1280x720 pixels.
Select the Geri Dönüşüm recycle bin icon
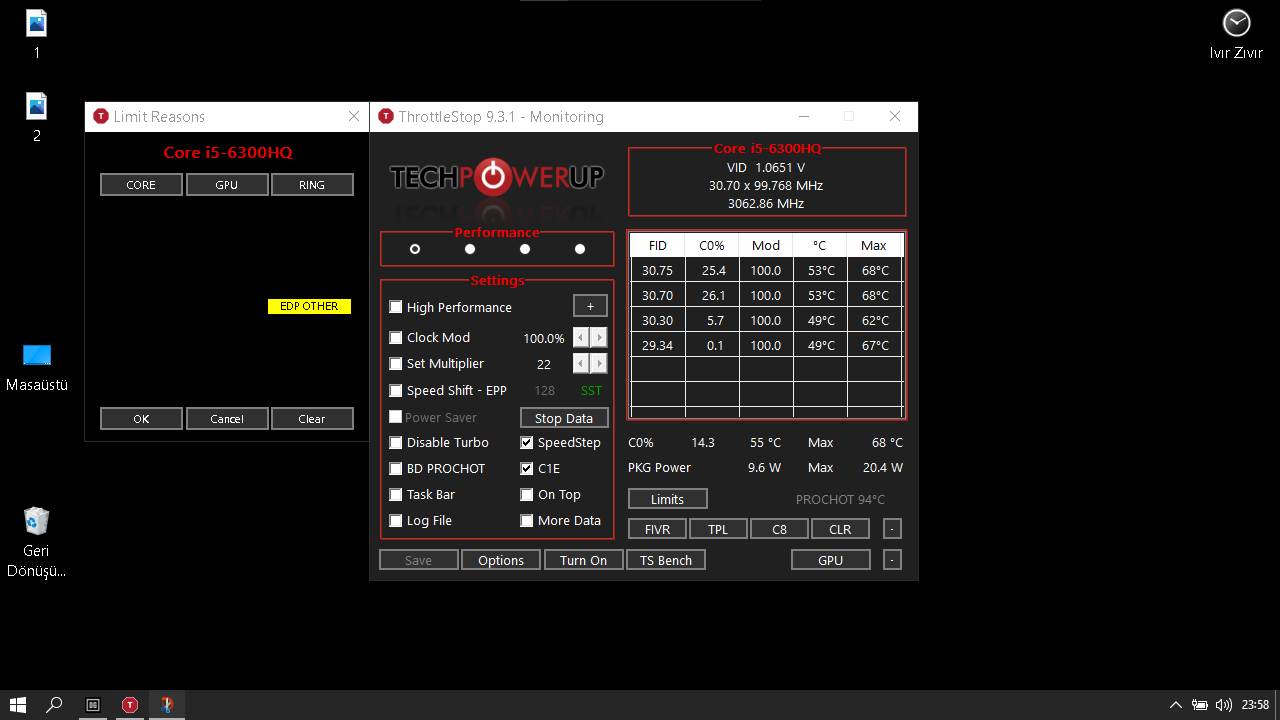point(37,543)
